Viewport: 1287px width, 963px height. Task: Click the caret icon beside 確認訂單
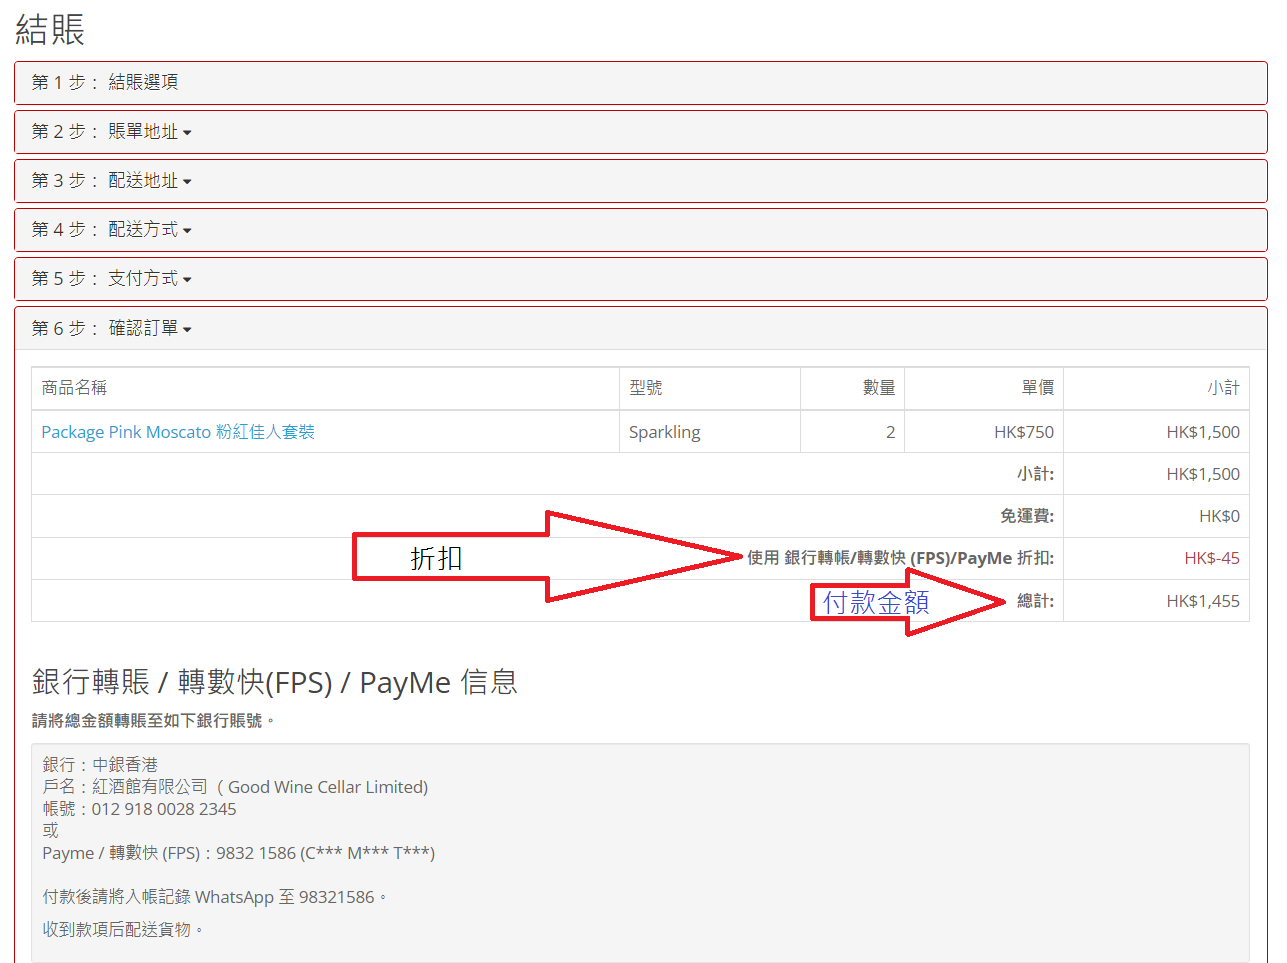[x=187, y=329]
